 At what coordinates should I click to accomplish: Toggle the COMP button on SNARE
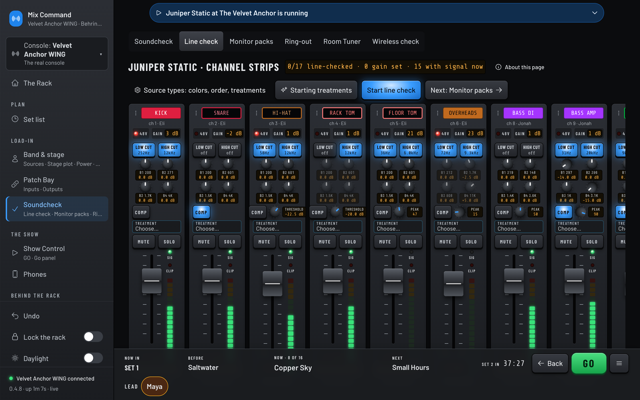201,212
